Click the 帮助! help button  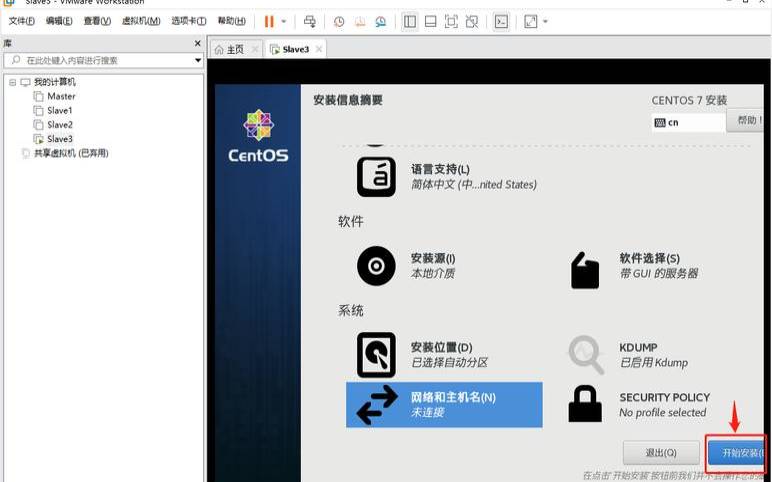pyautogui.click(x=745, y=121)
